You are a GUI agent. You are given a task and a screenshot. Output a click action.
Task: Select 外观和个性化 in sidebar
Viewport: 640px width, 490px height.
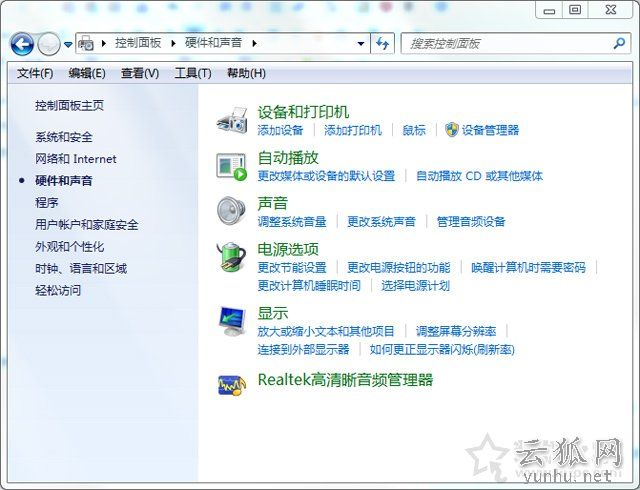pos(69,247)
